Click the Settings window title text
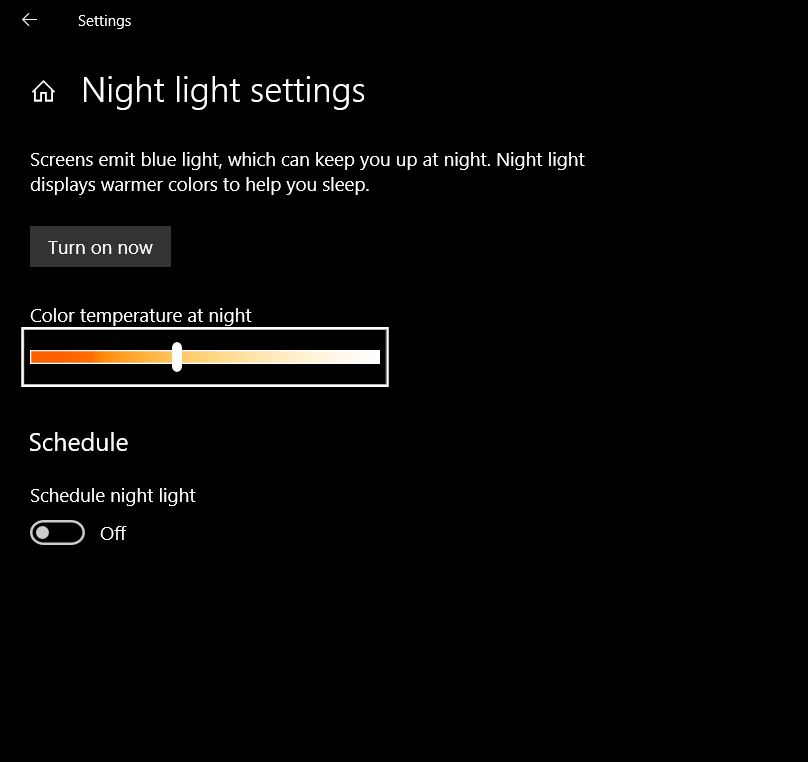The image size is (808, 762). [x=105, y=21]
